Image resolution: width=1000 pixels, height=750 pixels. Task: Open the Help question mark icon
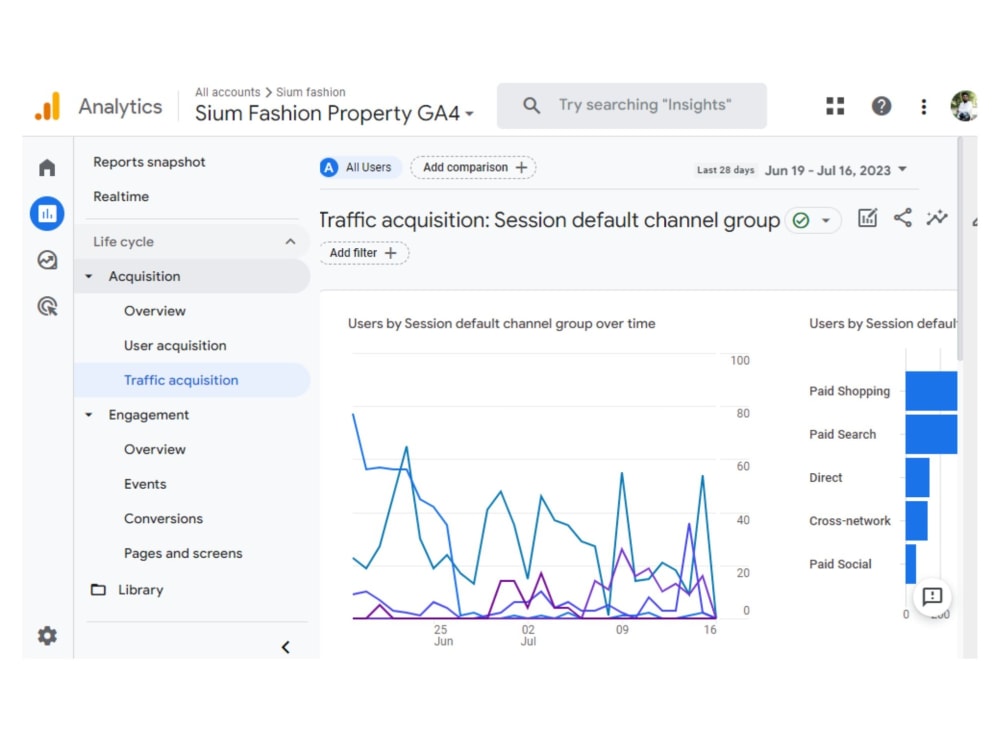click(881, 106)
